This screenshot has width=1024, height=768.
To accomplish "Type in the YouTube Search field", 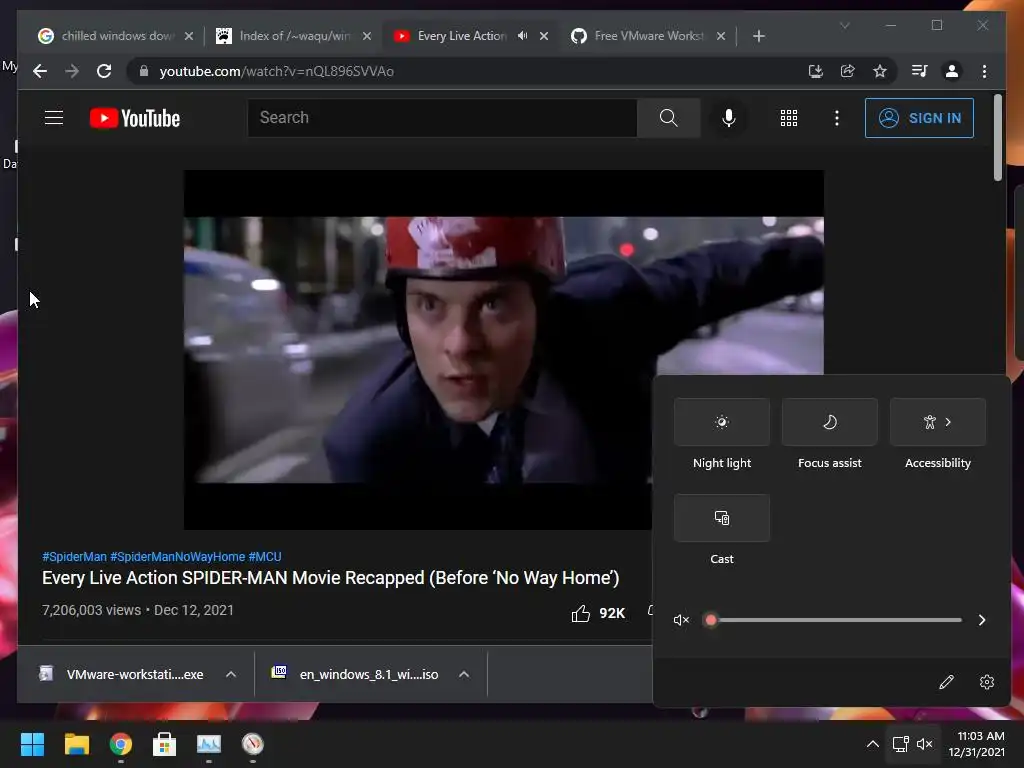I will coord(442,118).
